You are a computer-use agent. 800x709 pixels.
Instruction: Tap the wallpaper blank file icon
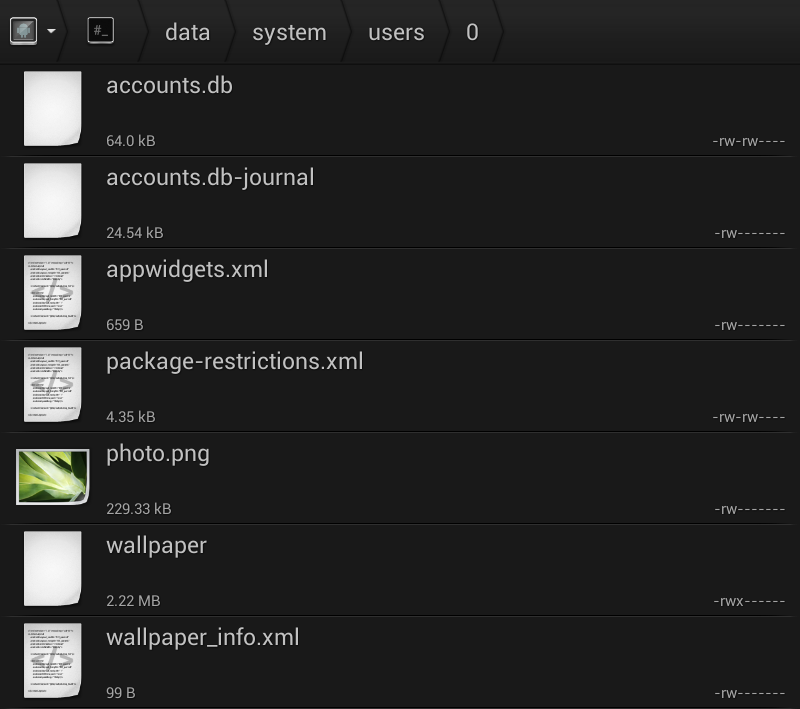pyautogui.click(x=52, y=569)
